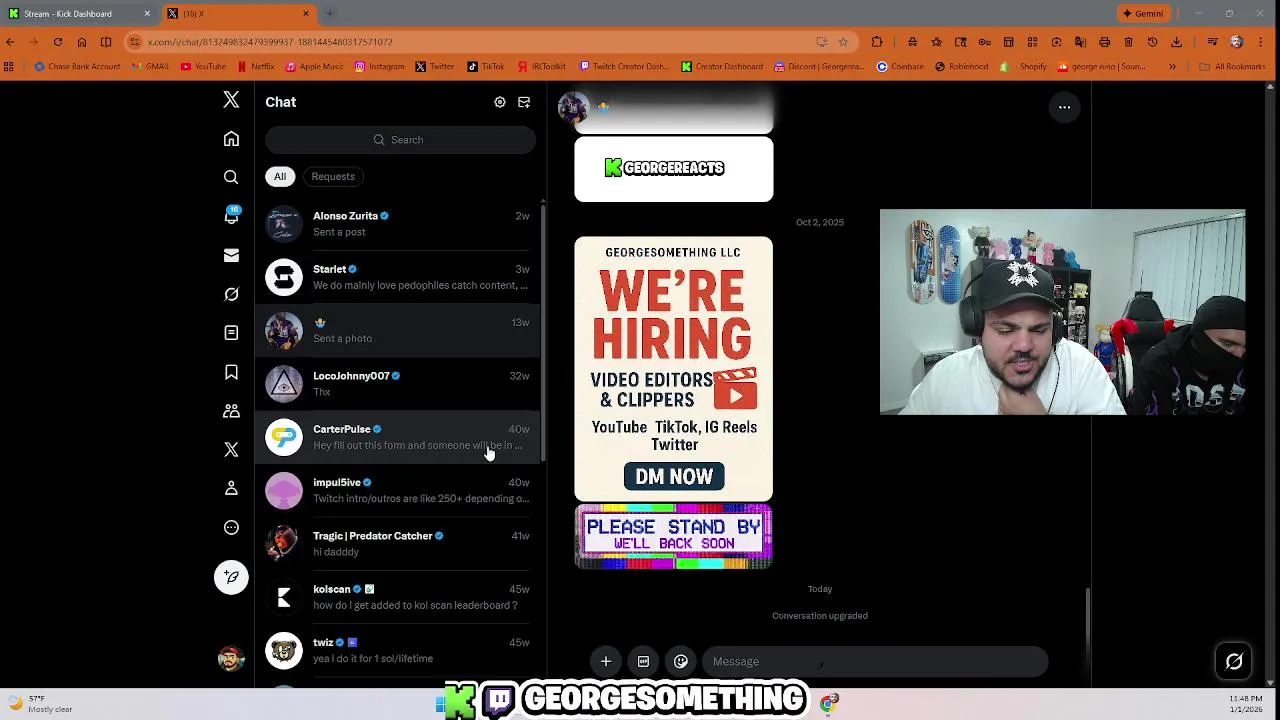Close the Stream - Kick Dashboard tab

147,14
